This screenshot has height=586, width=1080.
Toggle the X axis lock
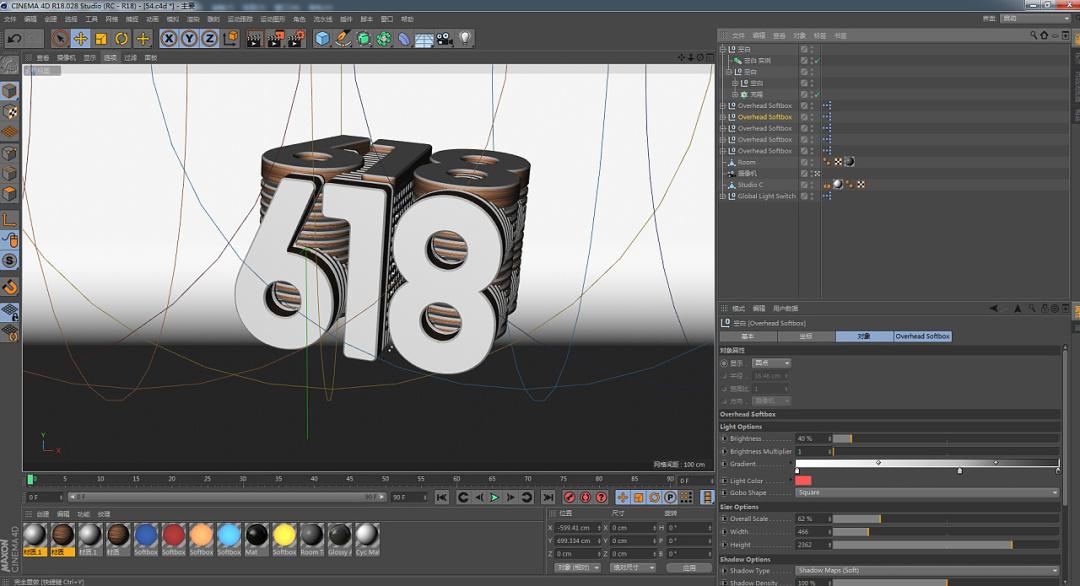pos(168,38)
